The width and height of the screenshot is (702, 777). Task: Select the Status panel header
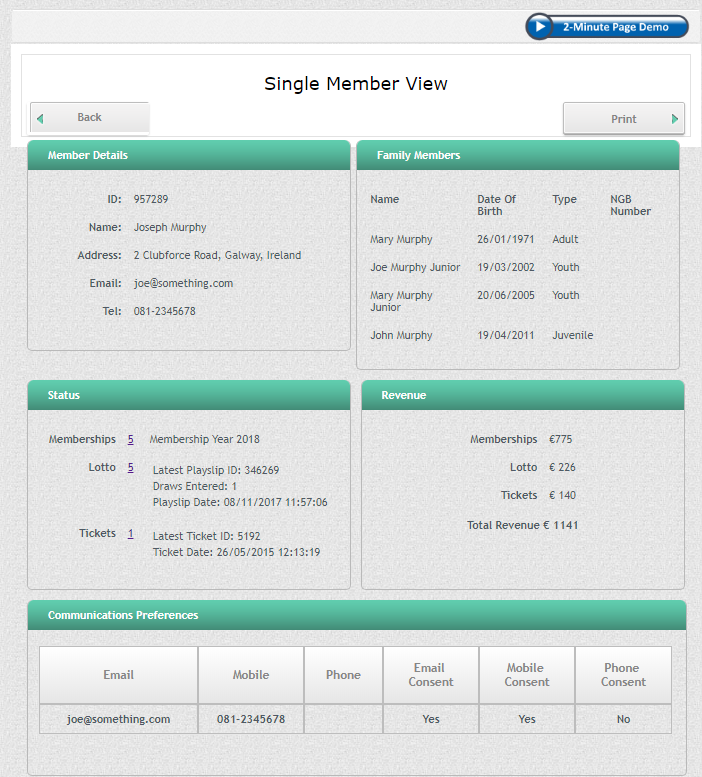[188, 395]
